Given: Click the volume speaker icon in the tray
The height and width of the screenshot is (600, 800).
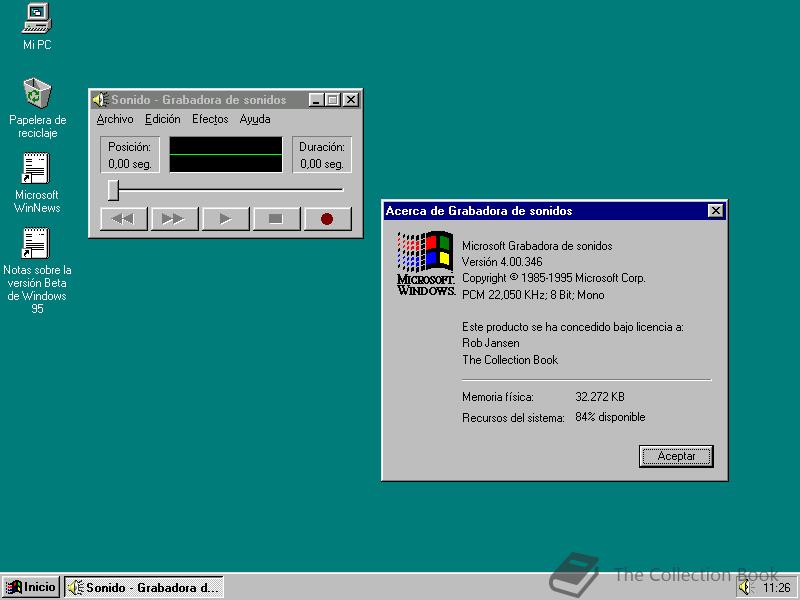Looking at the screenshot, I should [x=745, y=587].
